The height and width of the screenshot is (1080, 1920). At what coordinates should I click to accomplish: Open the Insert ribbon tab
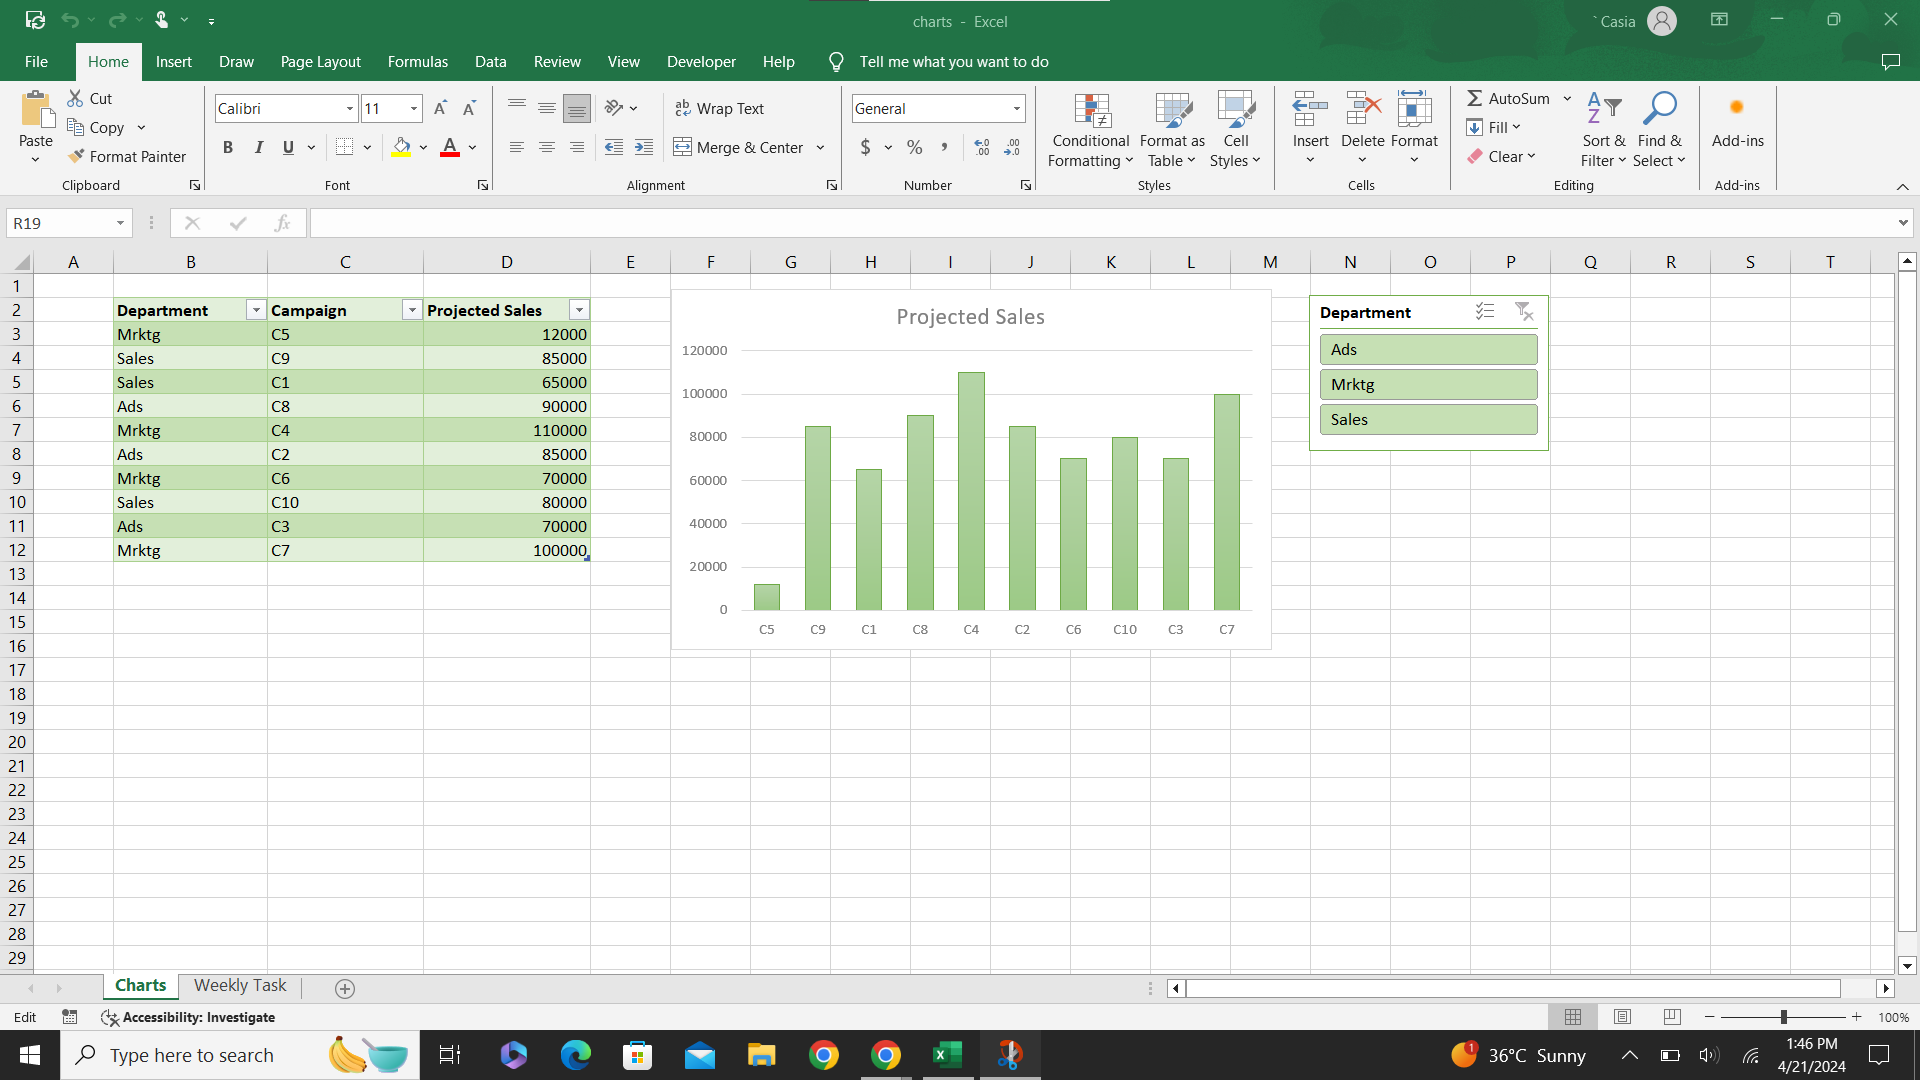pyautogui.click(x=173, y=61)
